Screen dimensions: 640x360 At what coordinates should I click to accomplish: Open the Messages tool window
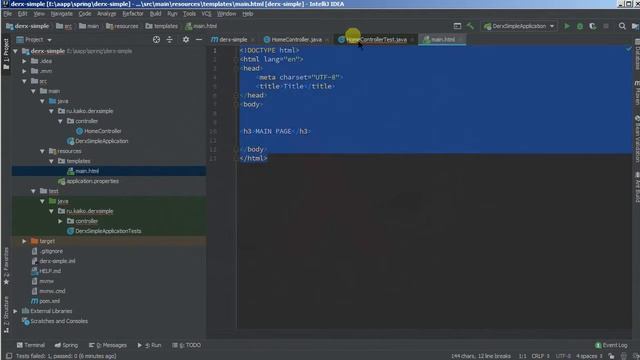point(108,345)
